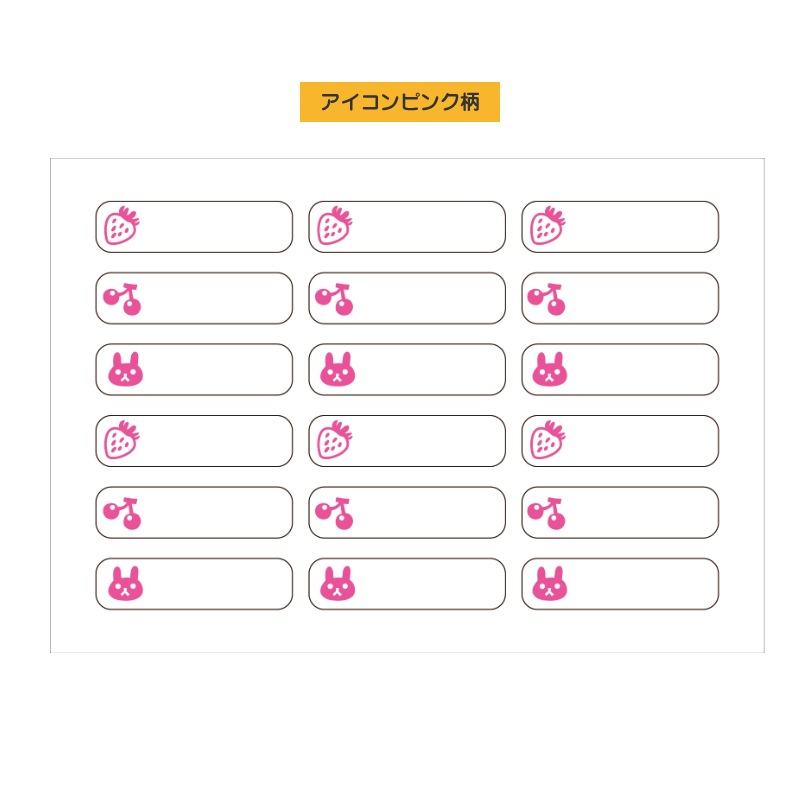This screenshot has width=800, height=800.
Task: Click the orange アイコンピンク柄 title label
Action: (x=399, y=102)
